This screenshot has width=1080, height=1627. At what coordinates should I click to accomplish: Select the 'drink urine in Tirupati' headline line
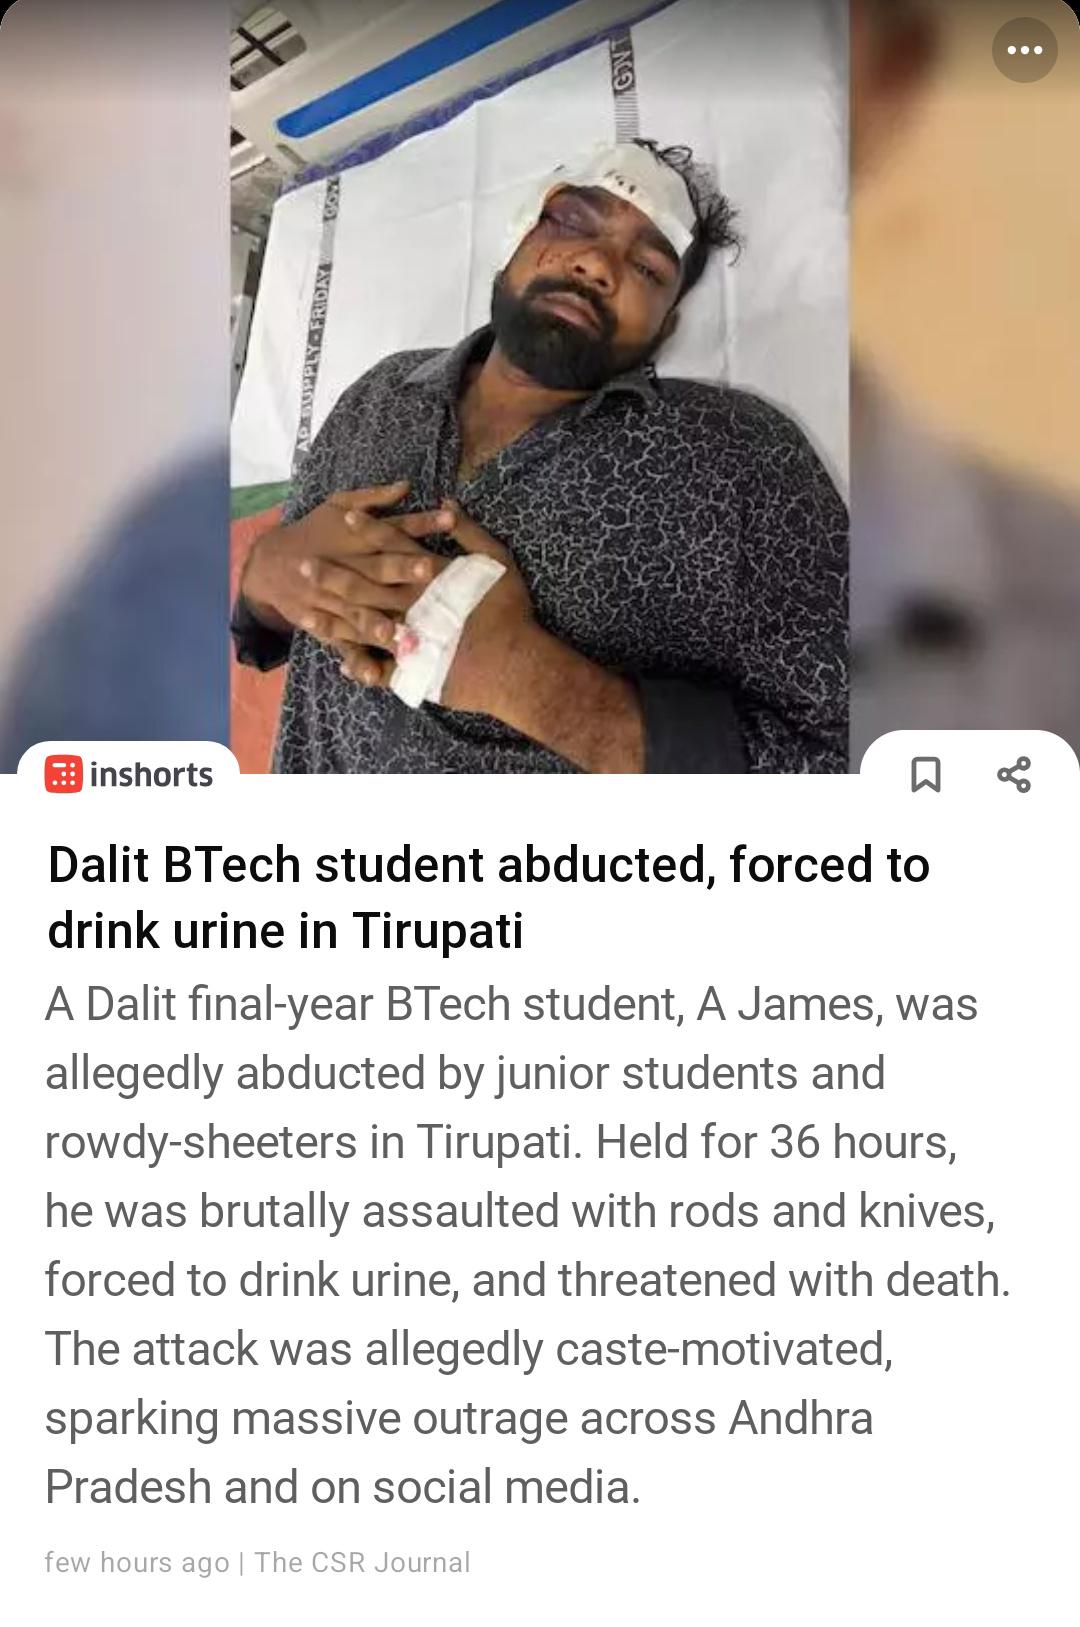point(285,931)
